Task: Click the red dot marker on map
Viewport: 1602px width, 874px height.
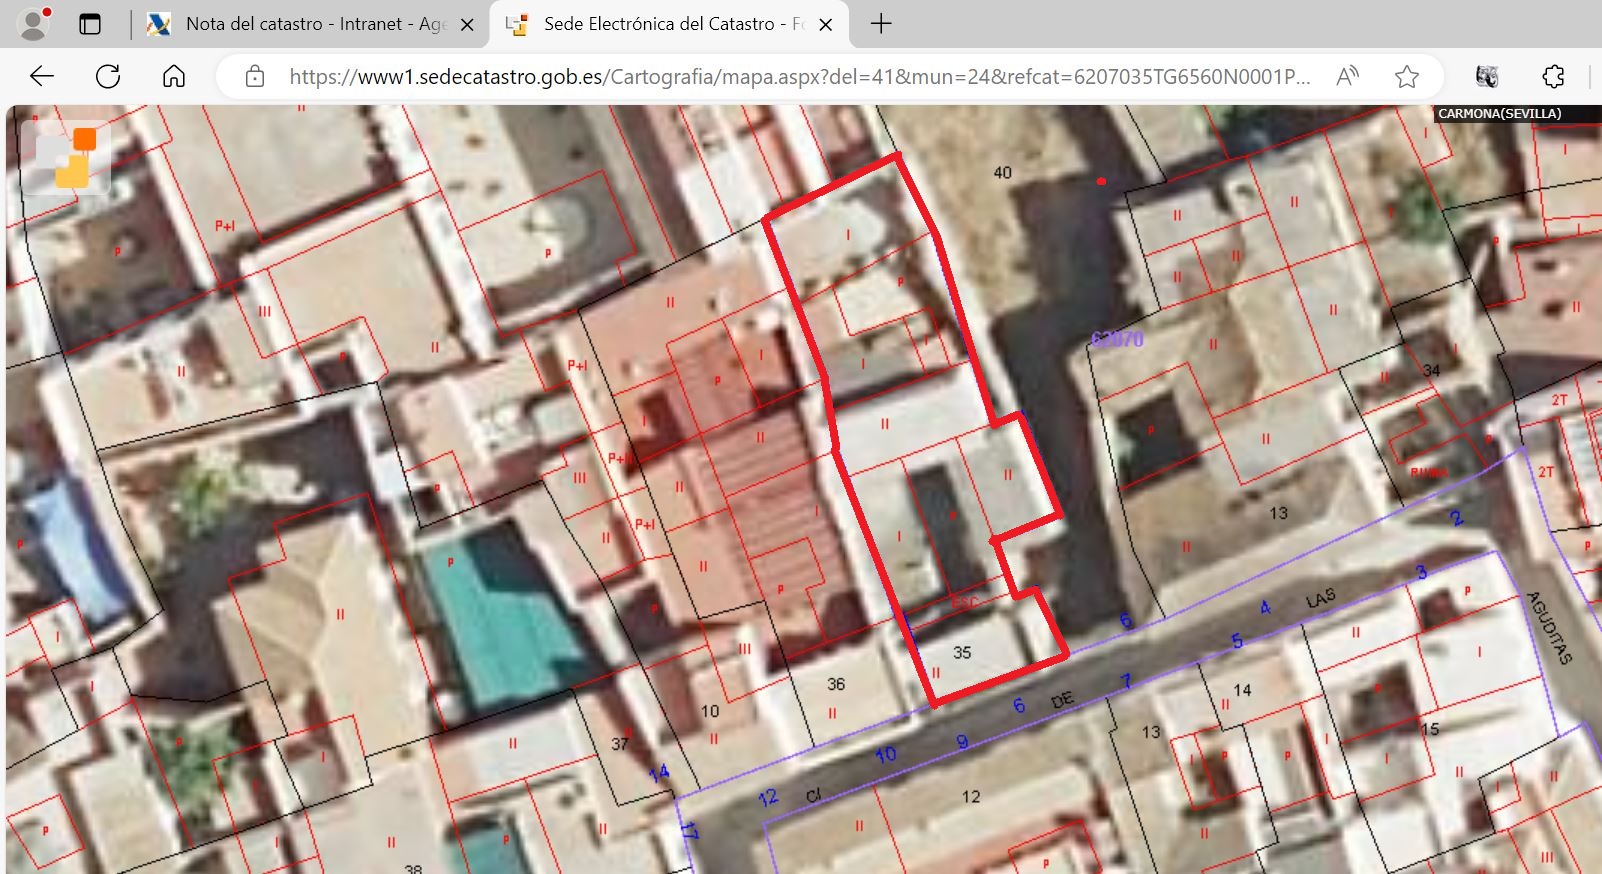Action: point(1101,181)
